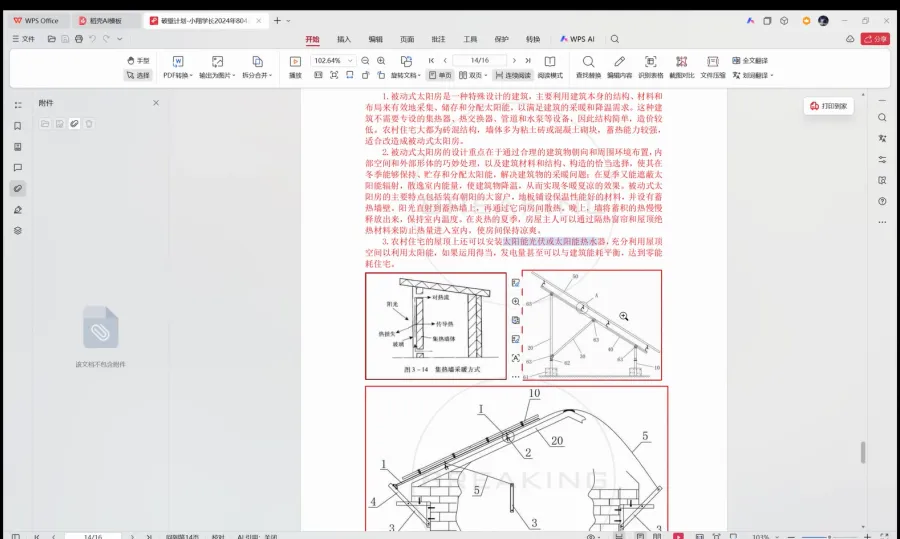Screen dimensions: 900x539
Task: Open 截图对比 screenshot compare tool
Action: coord(681,67)
